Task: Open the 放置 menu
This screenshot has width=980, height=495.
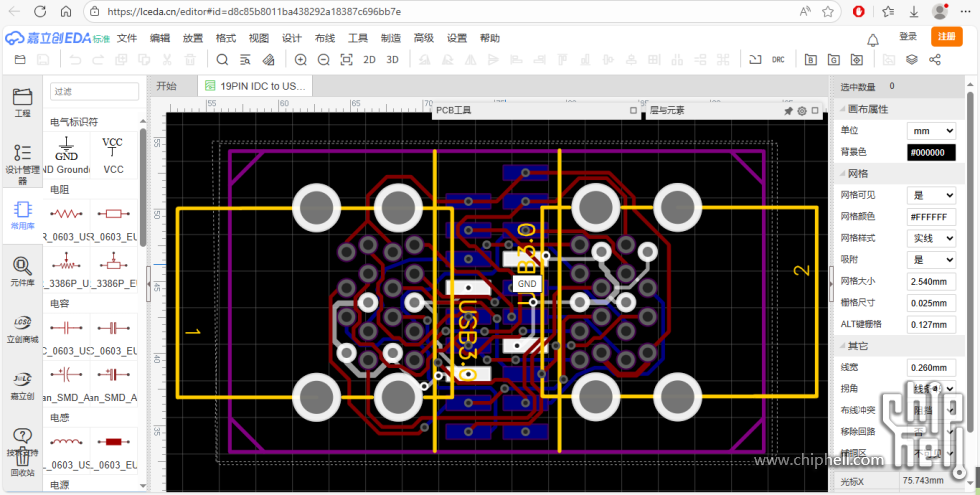Action: pos(192,38)
